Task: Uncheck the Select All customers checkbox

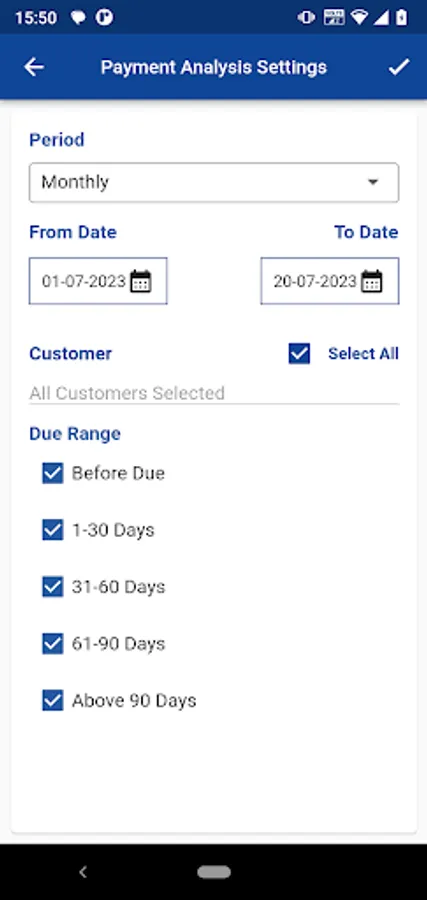Action: coord(299,354)
